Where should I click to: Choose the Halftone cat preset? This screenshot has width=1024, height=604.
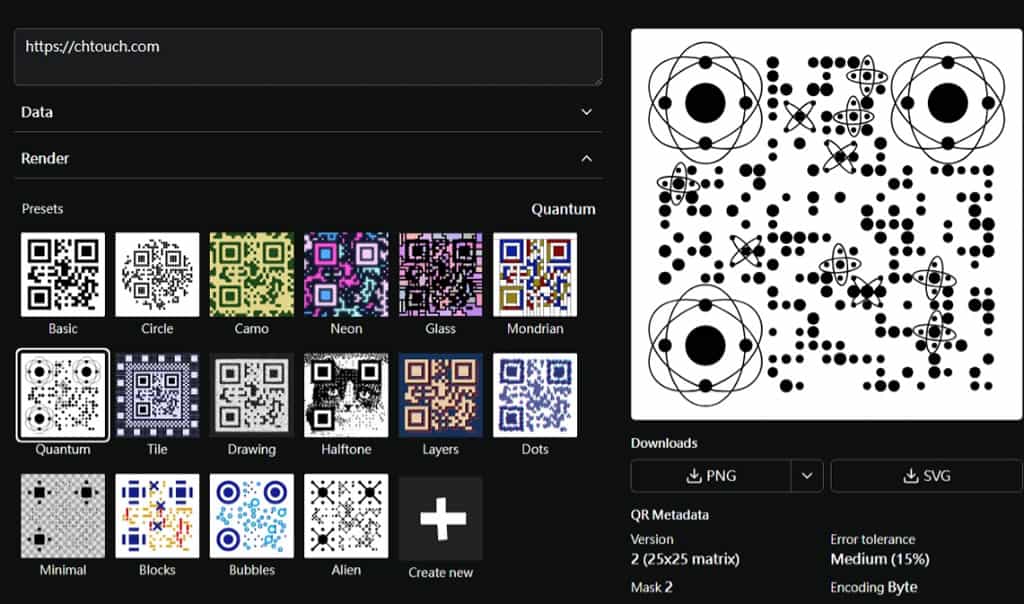tap(346, 395)
